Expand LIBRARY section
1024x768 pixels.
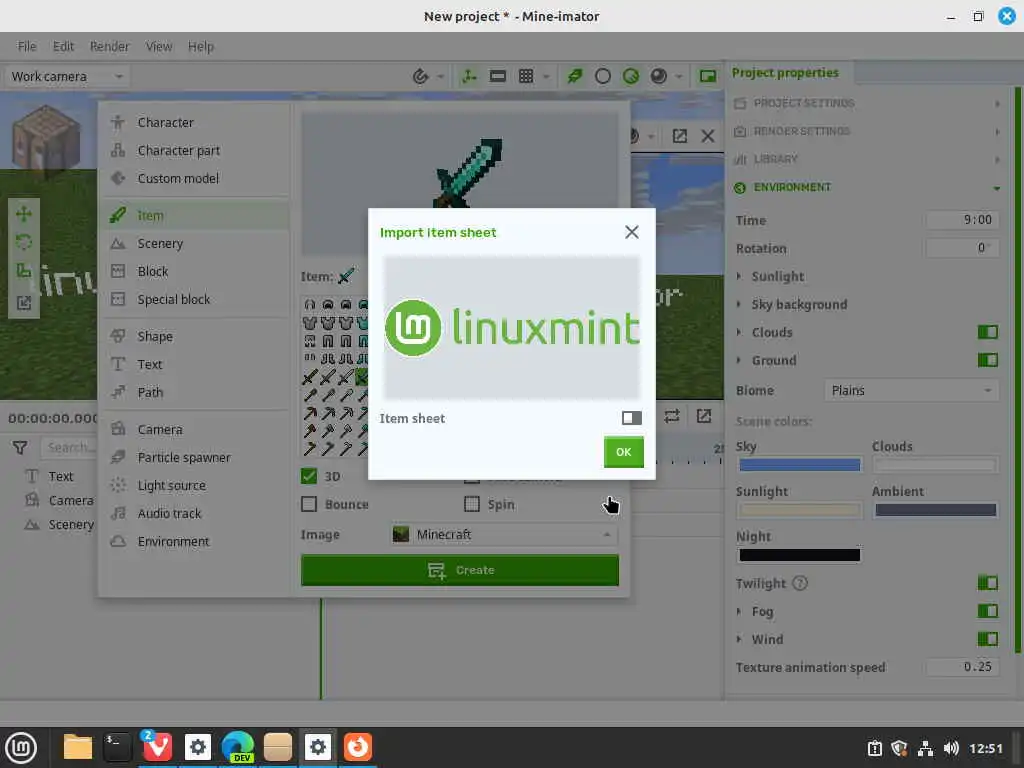click(x=867, y=159)
